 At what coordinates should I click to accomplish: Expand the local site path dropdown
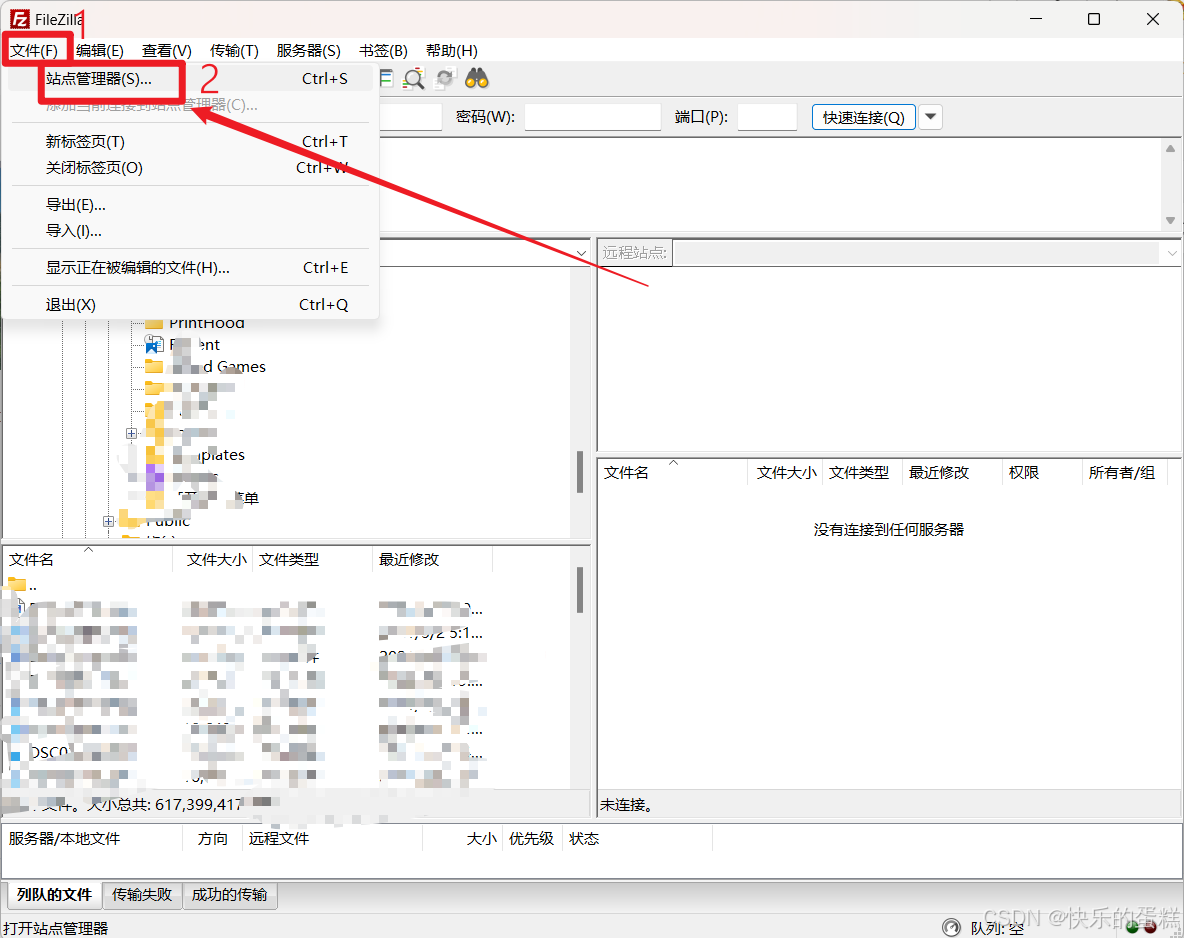581,253
